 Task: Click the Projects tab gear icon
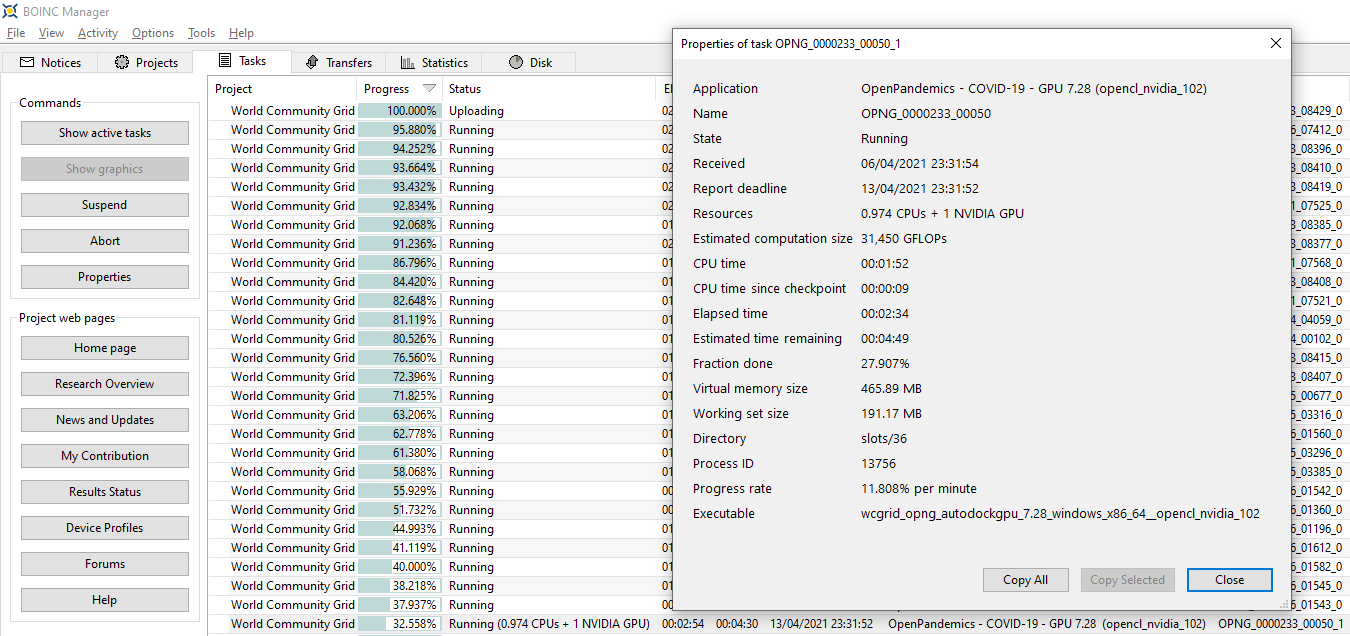[x=122, y=62]
